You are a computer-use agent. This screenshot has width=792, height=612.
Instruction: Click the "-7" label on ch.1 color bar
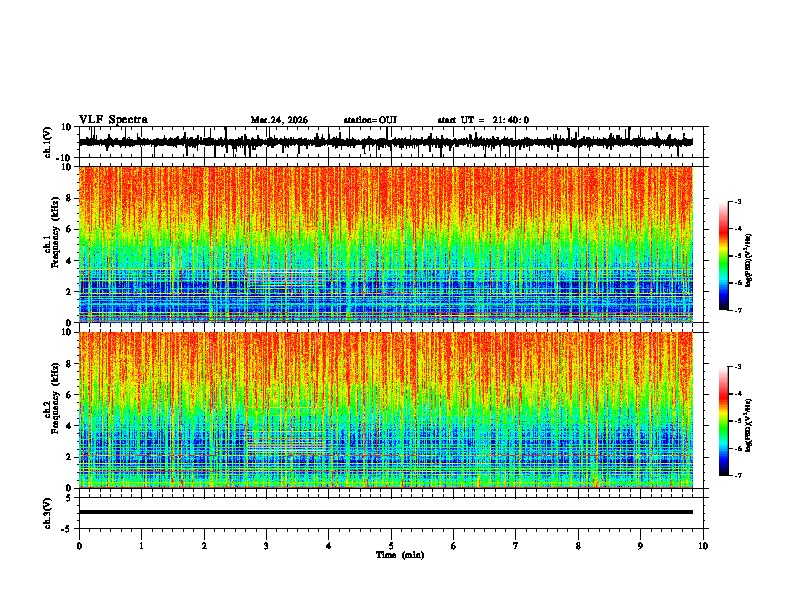click(738, 310)
